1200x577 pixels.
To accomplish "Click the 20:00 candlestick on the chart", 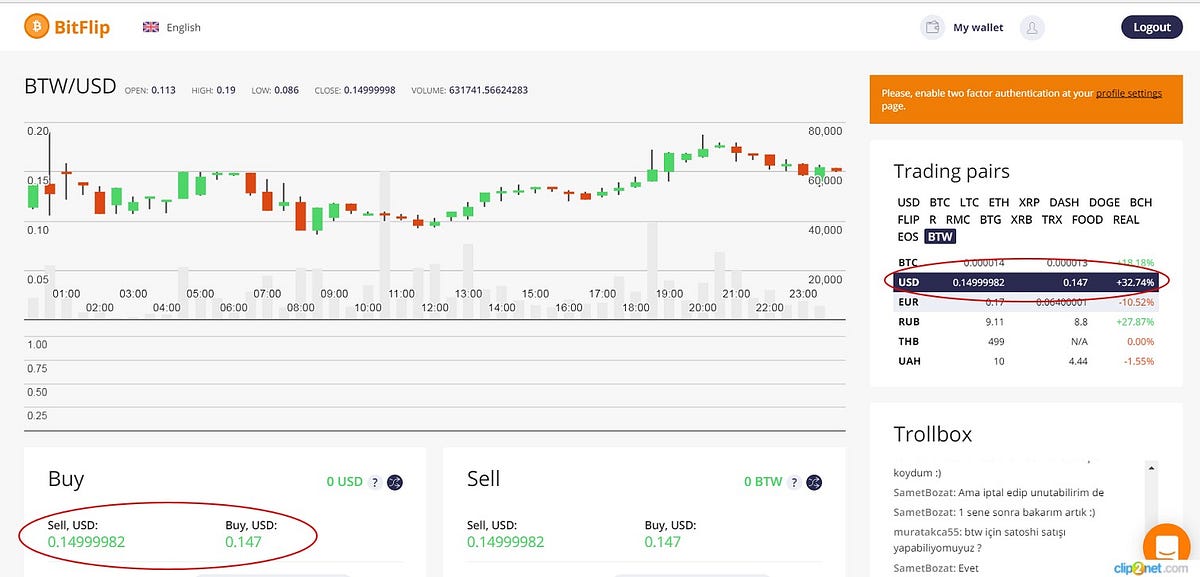I will (703, 151).
